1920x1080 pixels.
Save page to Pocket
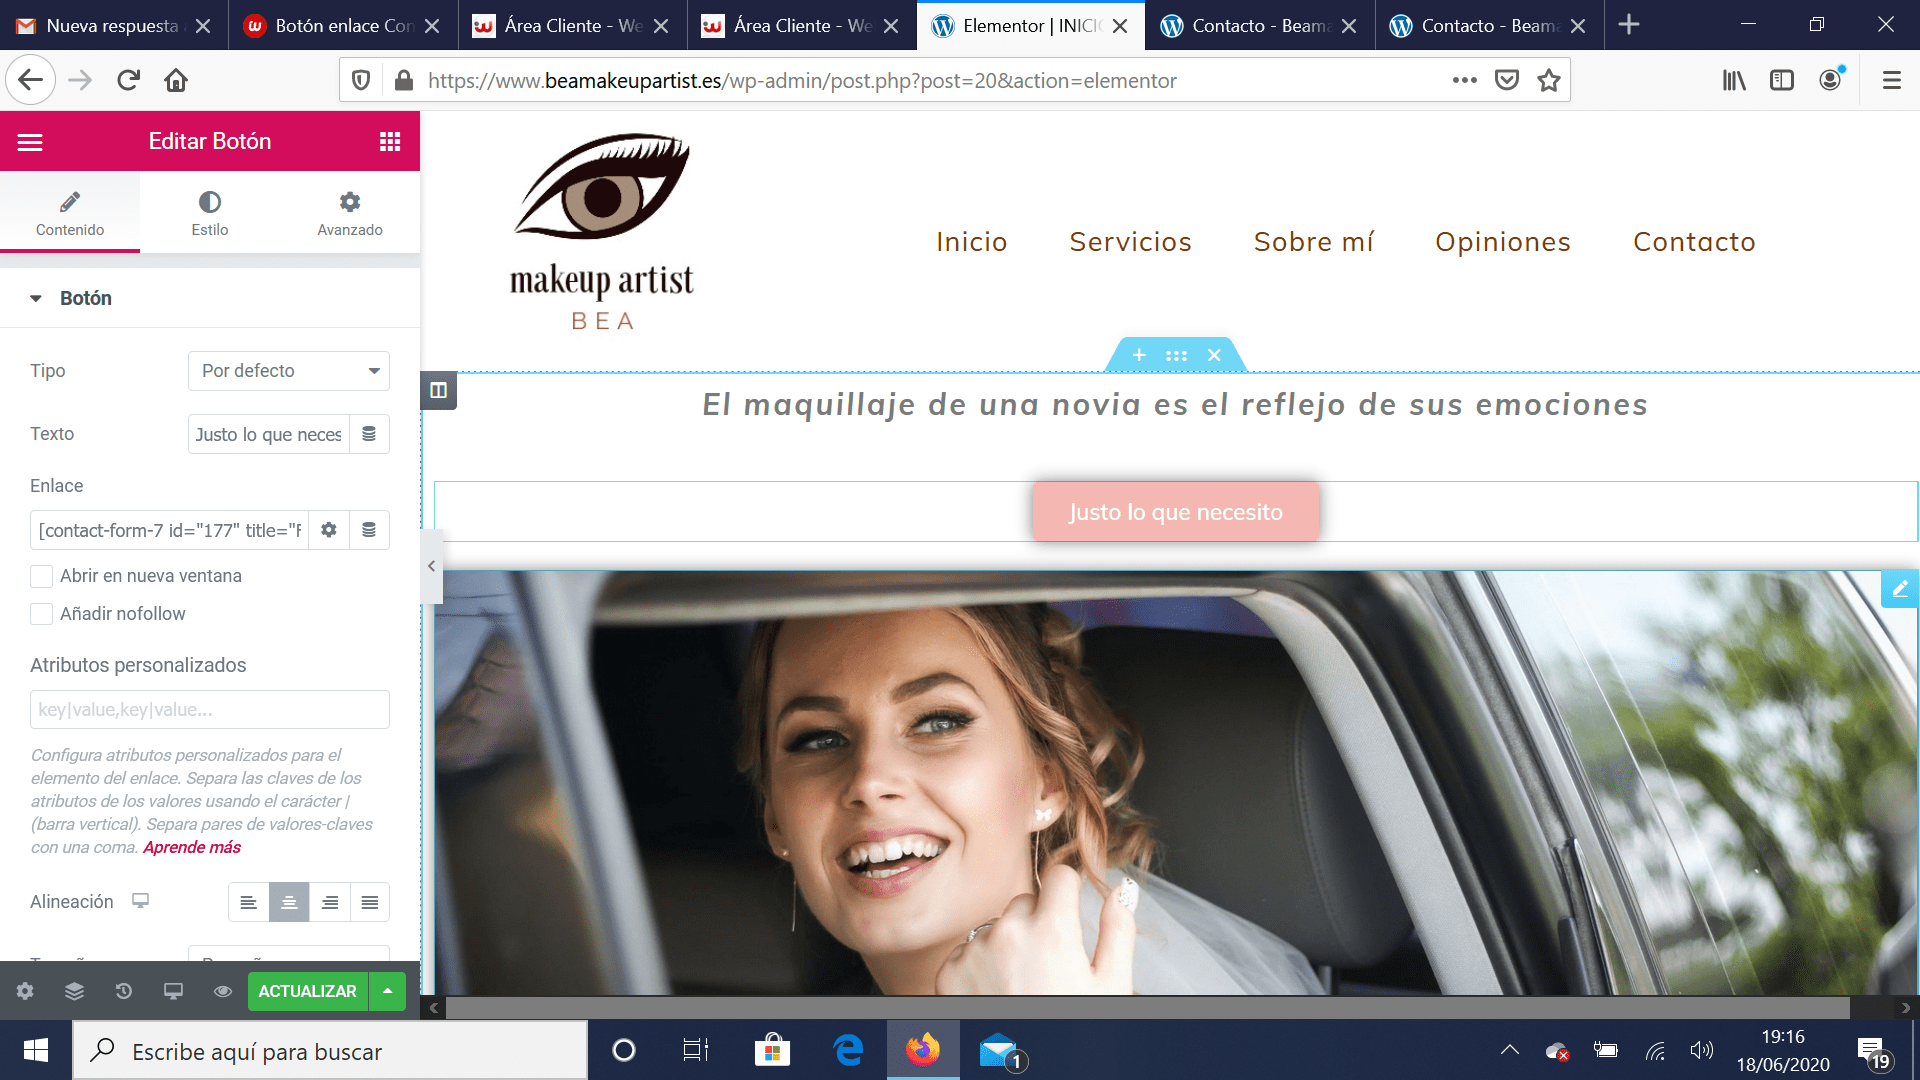pyautogui.click(x=1507, y=80)
